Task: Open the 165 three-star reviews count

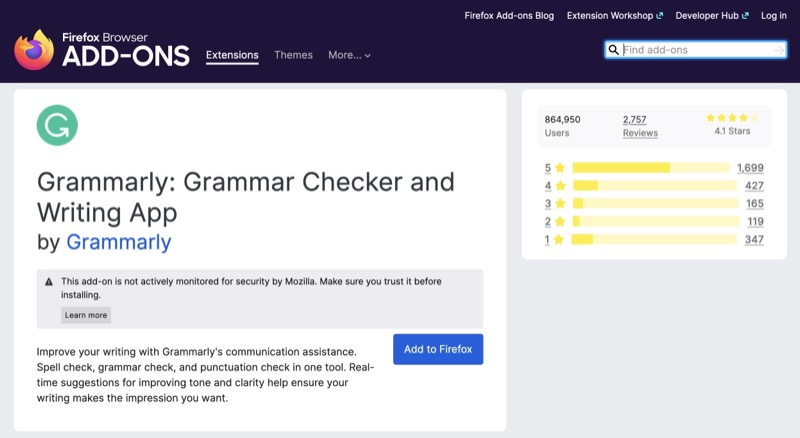Action: click(755, 203)
